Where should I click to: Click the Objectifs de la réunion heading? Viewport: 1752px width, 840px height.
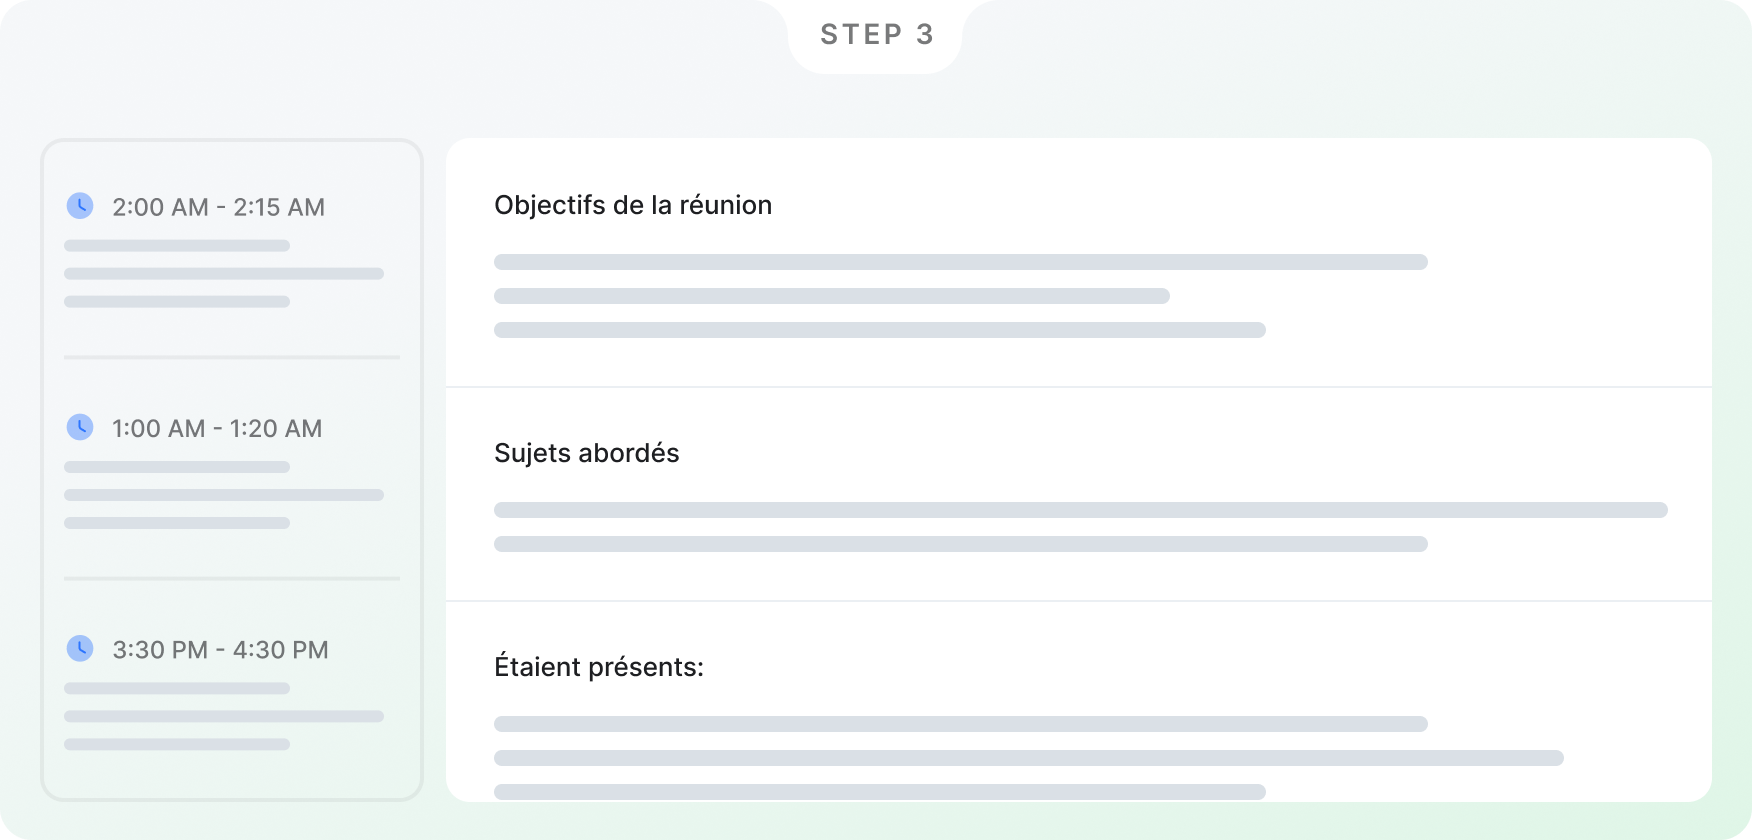coord(633,205)
